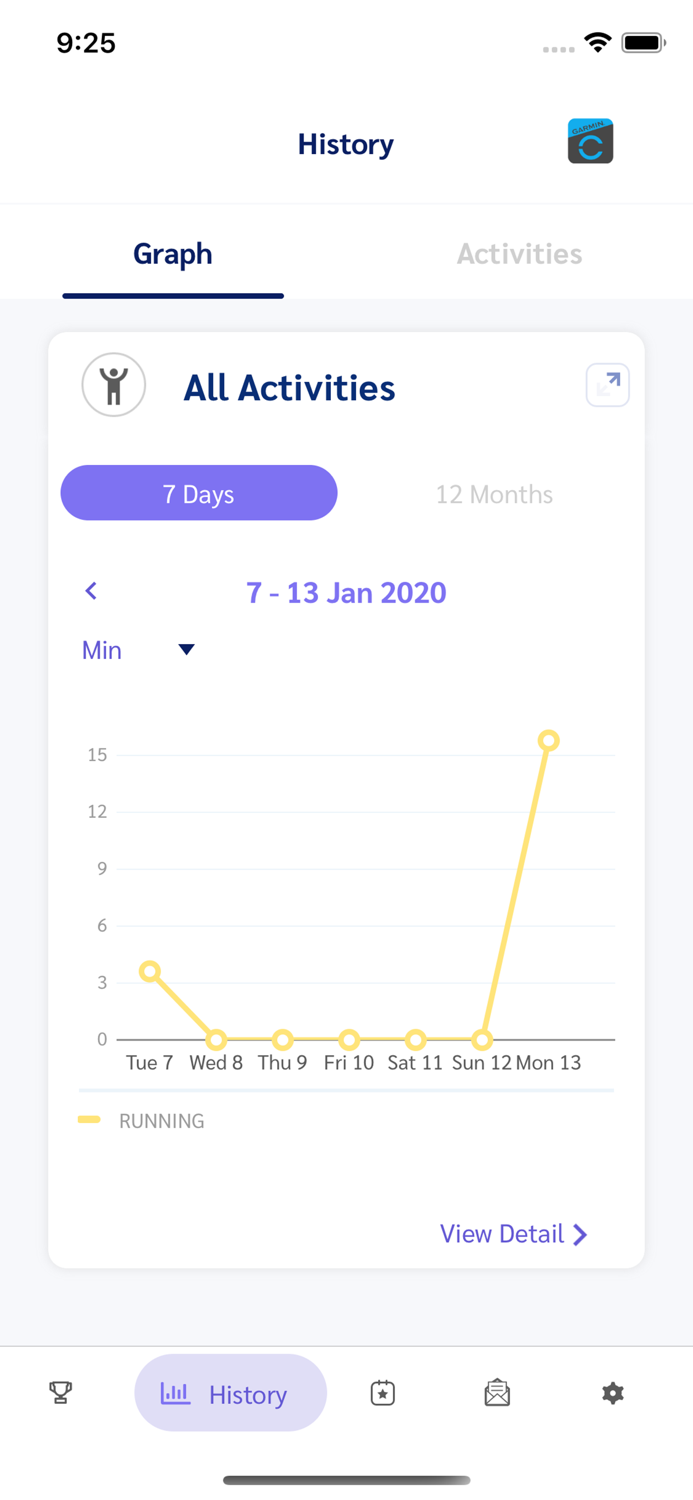Open the calendar activities icon
Viewport: 693px width, 1500px height.
pyautogui.click(x=381, y=1392)
